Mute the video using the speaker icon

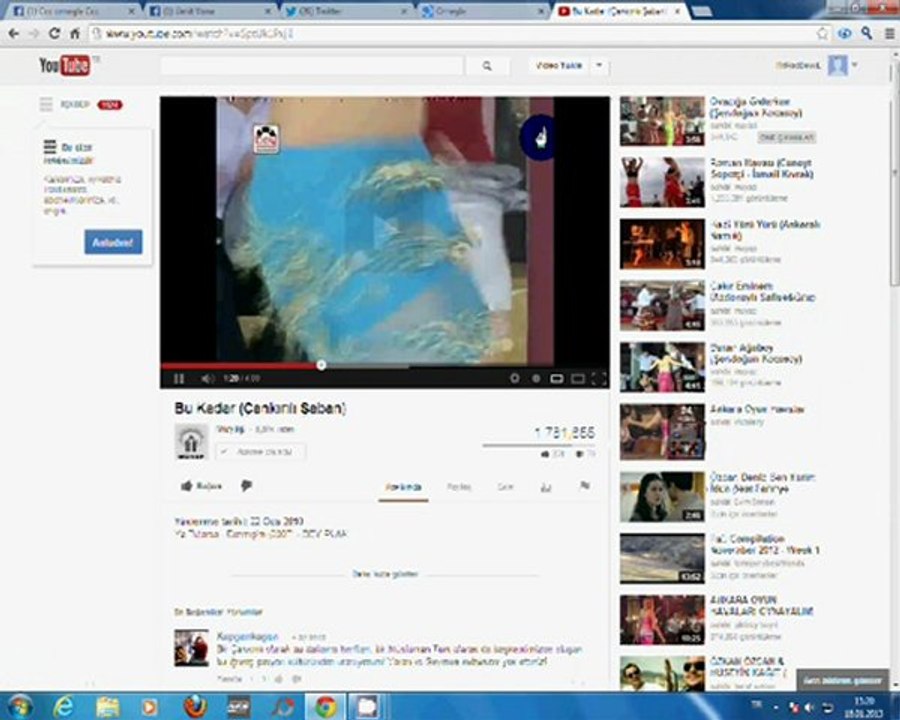point(207,378)
